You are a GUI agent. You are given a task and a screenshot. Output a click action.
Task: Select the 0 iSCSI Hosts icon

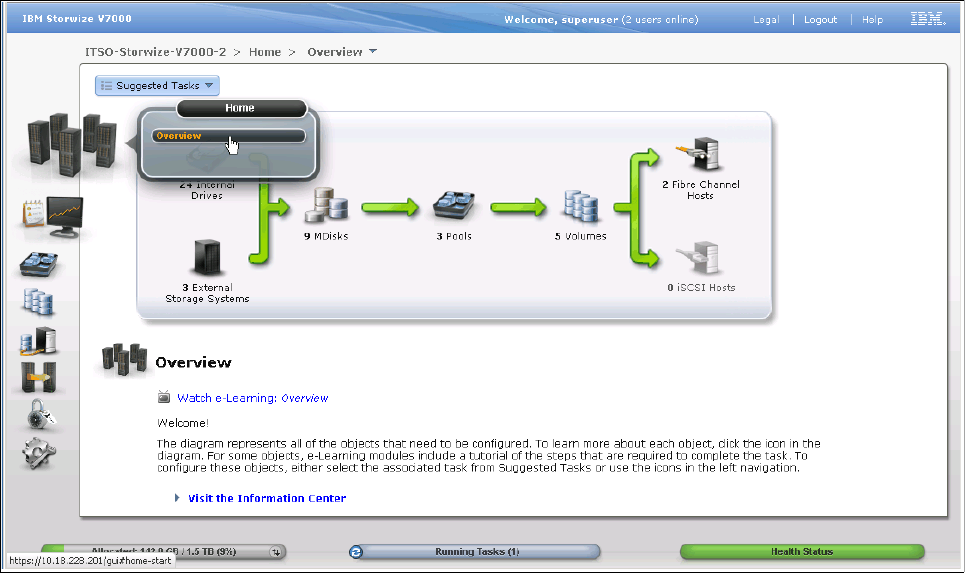click(x=699, y=260)
